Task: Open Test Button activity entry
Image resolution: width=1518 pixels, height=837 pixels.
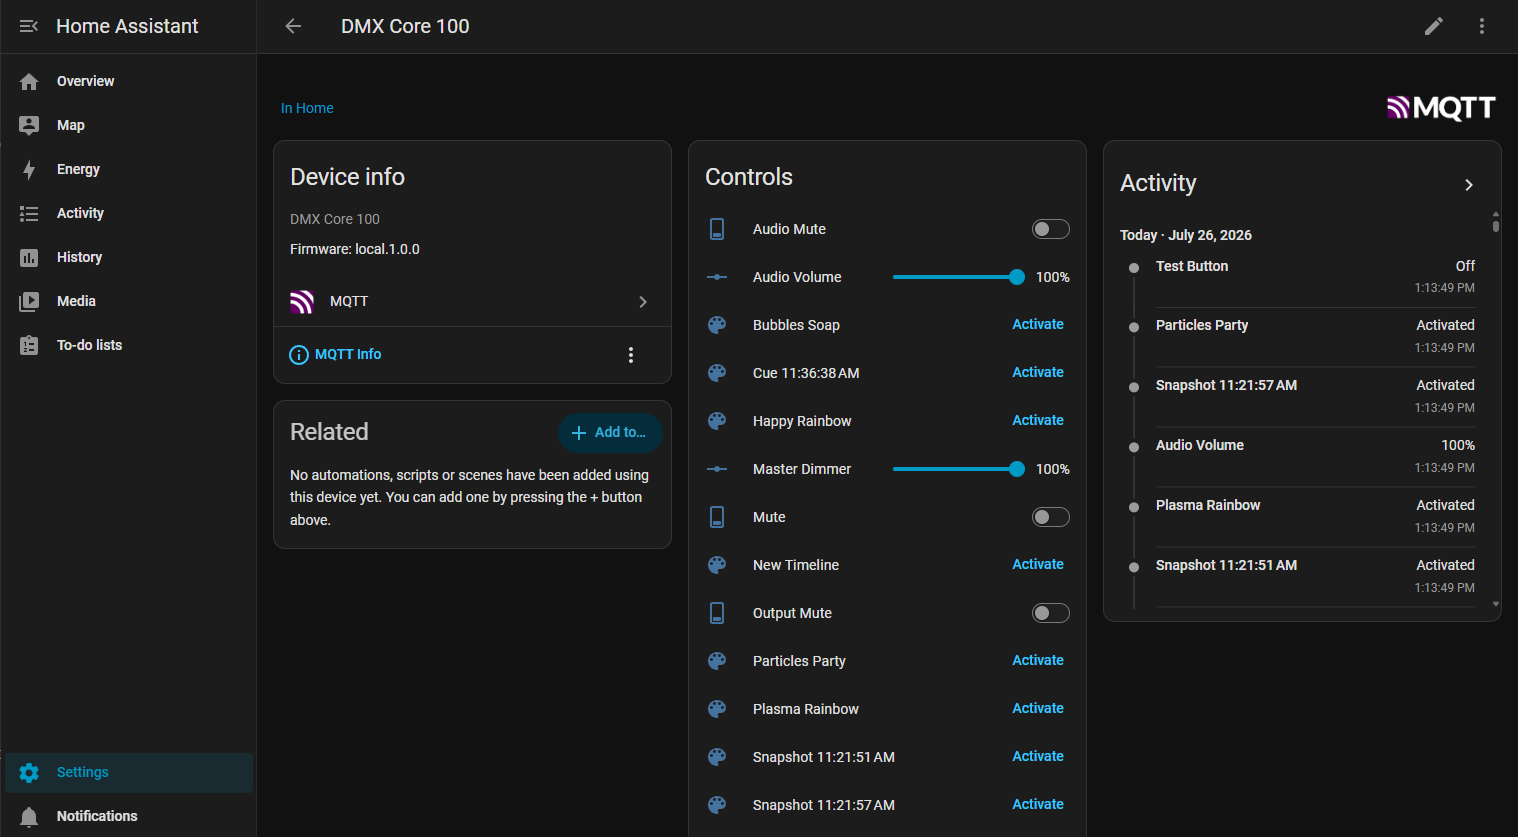Action: click(1315, 277)
